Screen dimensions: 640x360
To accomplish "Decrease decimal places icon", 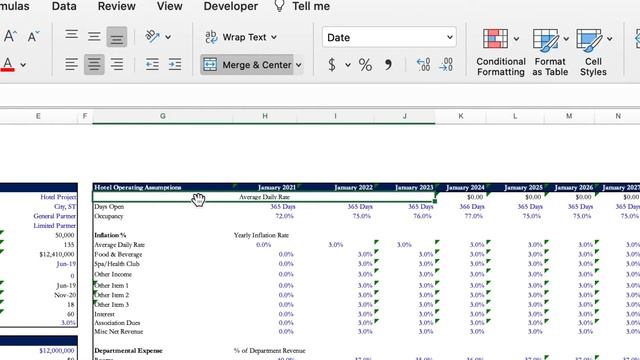I will [x=446, y=64].
